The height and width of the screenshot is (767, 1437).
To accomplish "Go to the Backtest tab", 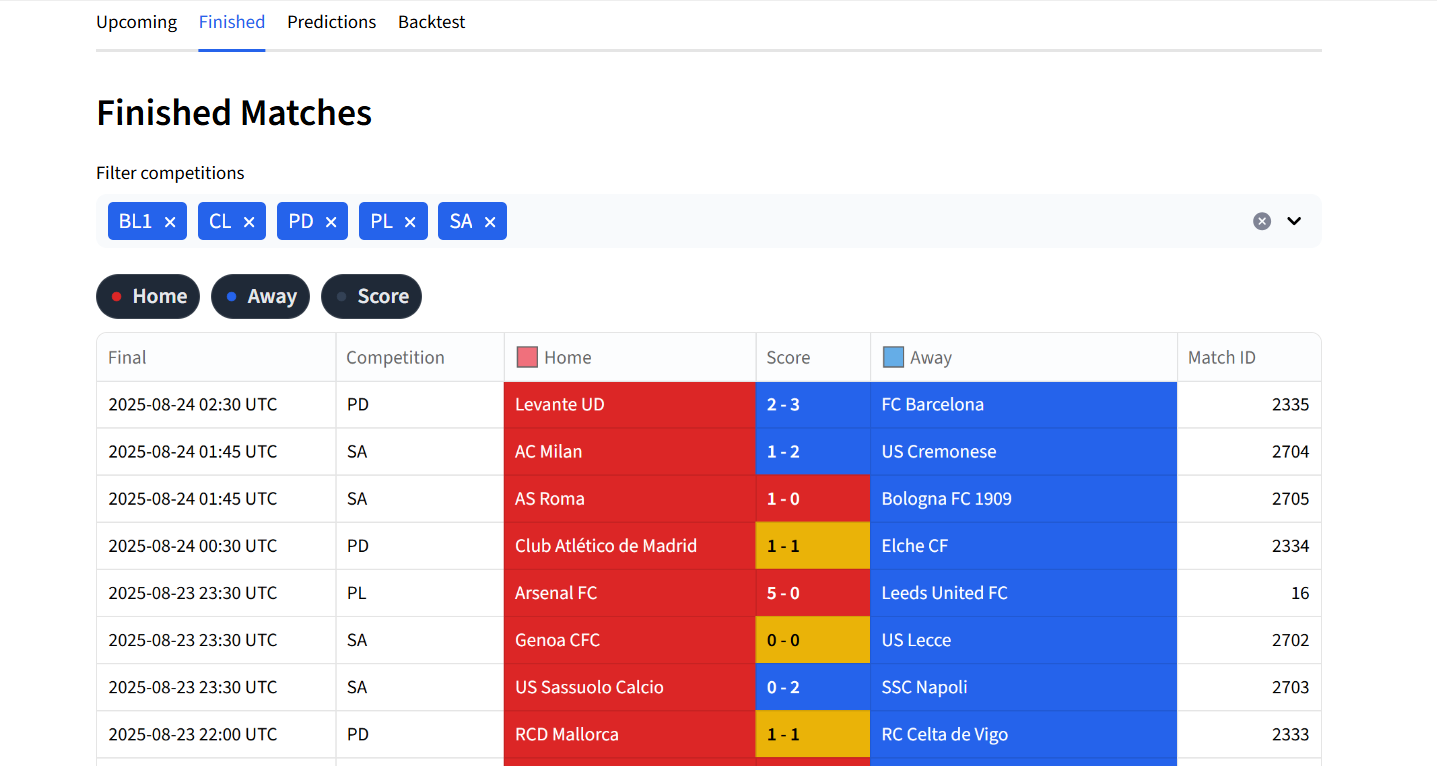I will point(432,22).
